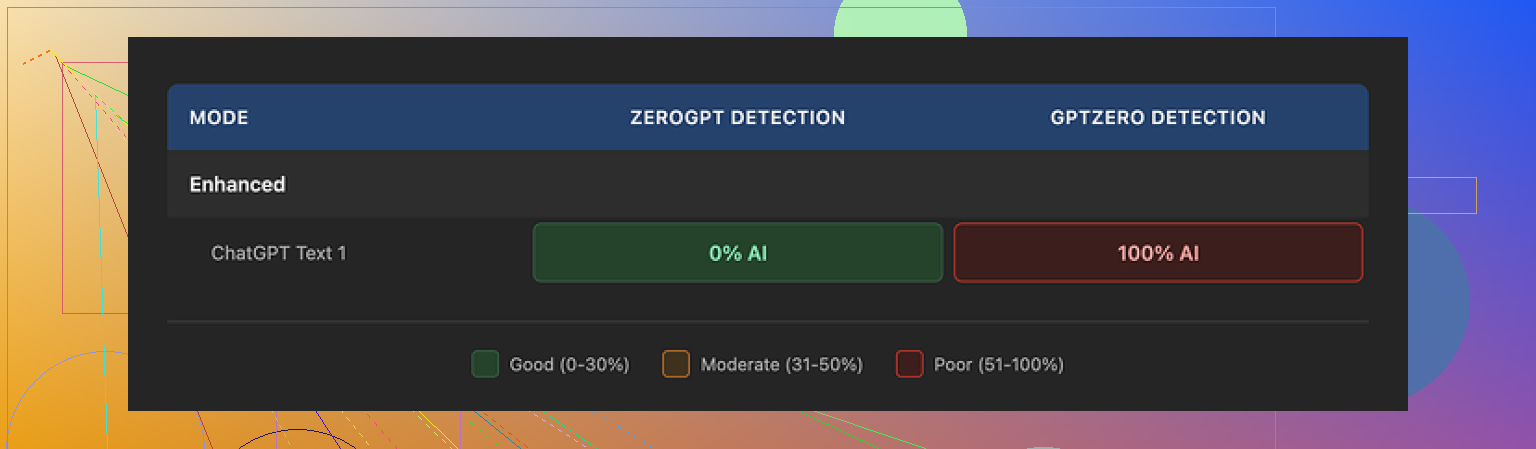
Task: Click the green 0% AI result badge
Action: (737, 253)
